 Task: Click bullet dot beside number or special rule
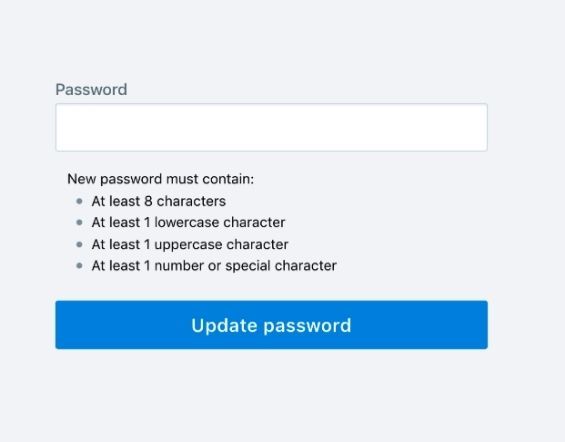point(80,266)
